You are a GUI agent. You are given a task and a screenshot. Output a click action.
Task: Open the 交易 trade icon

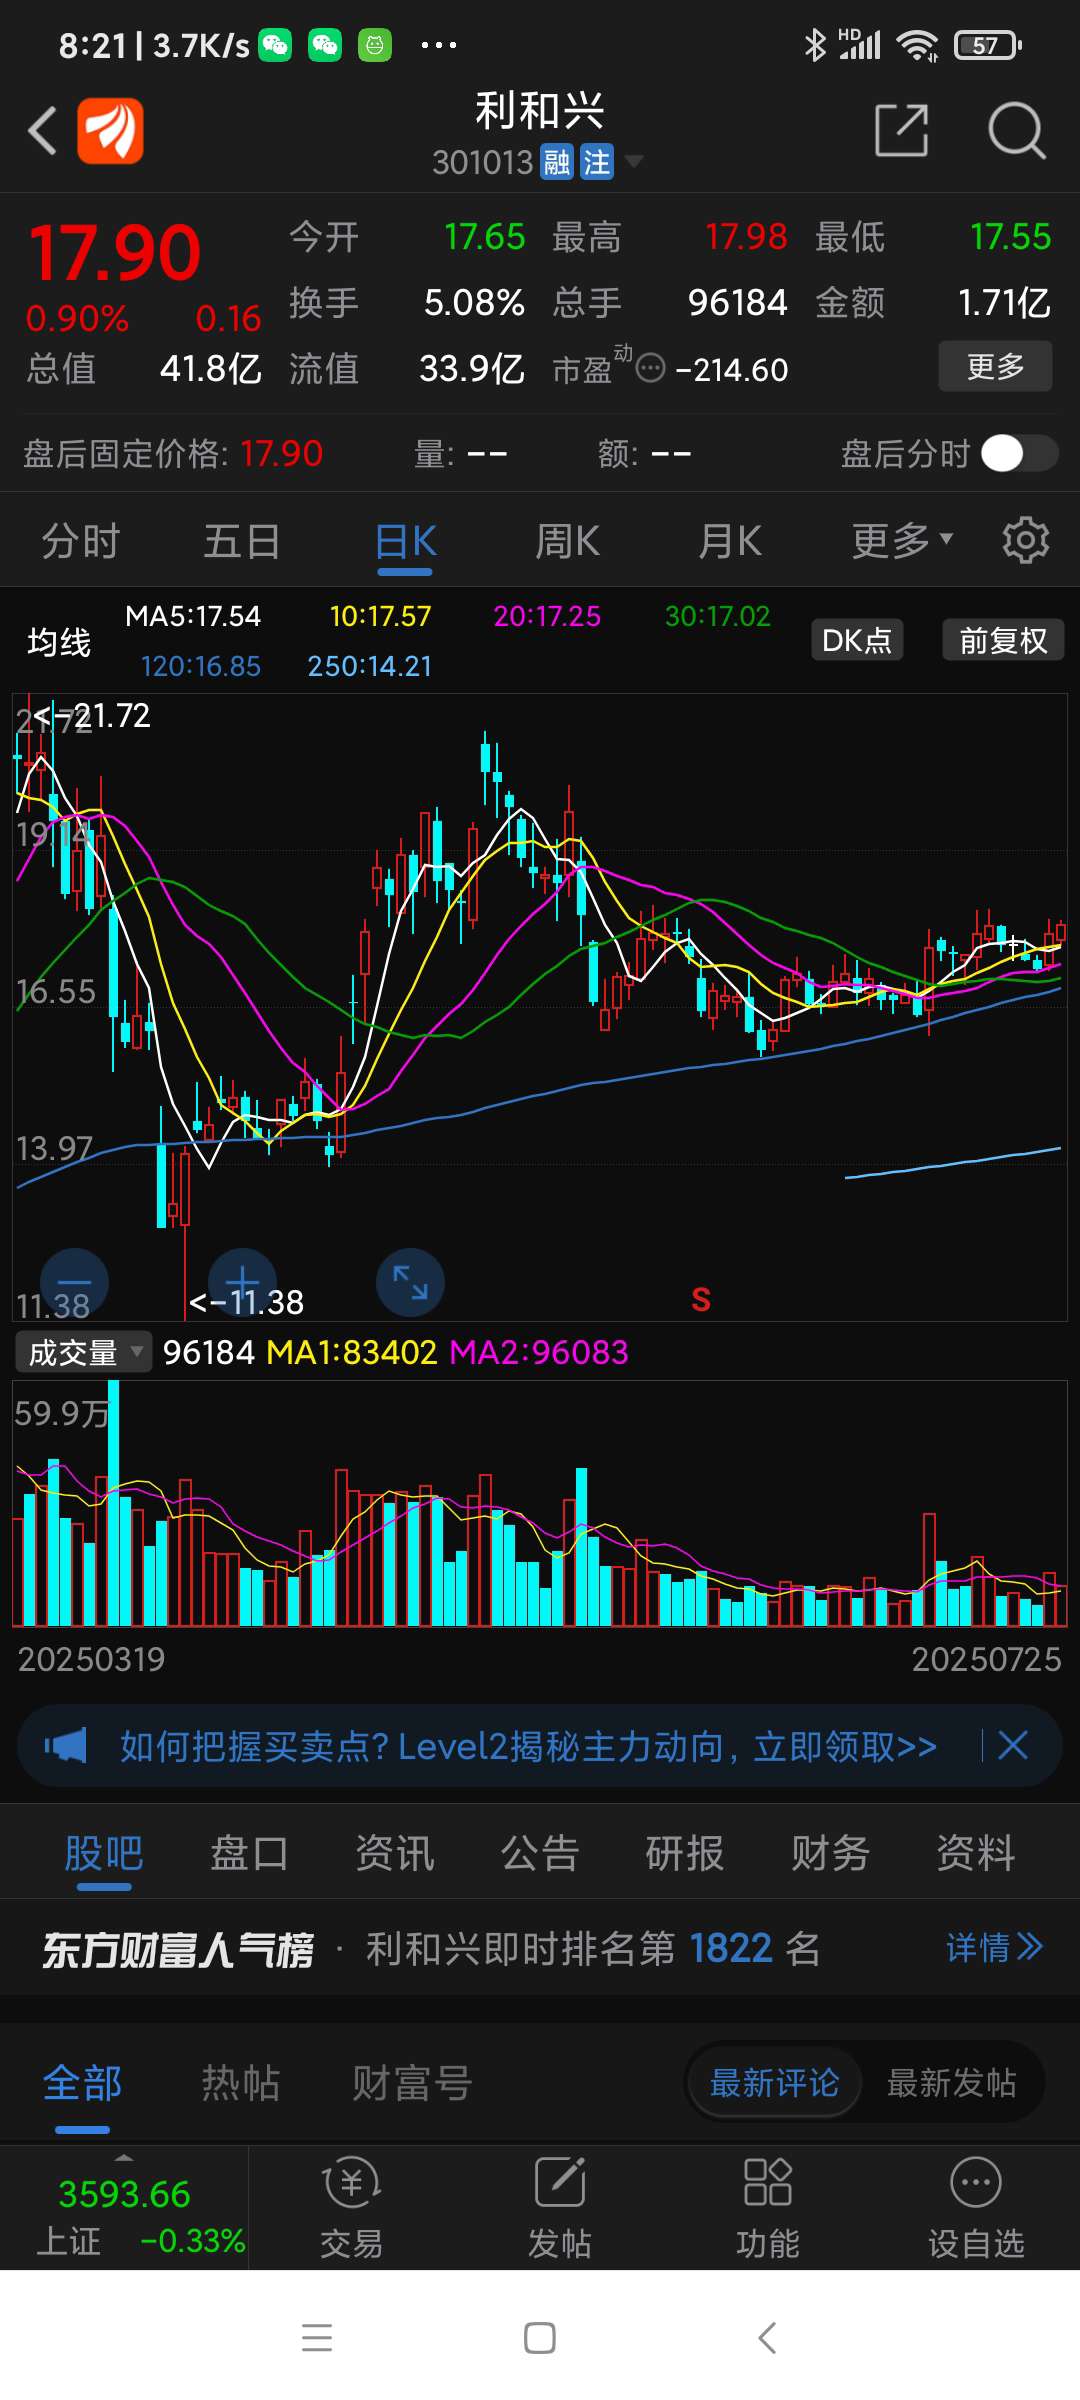coord(351,2207)
